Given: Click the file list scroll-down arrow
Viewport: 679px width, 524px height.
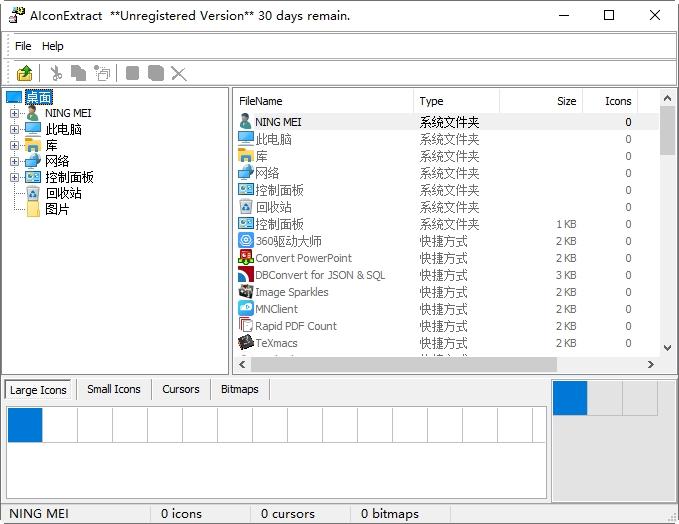Looking at the screenshot, I should point(668,347).
